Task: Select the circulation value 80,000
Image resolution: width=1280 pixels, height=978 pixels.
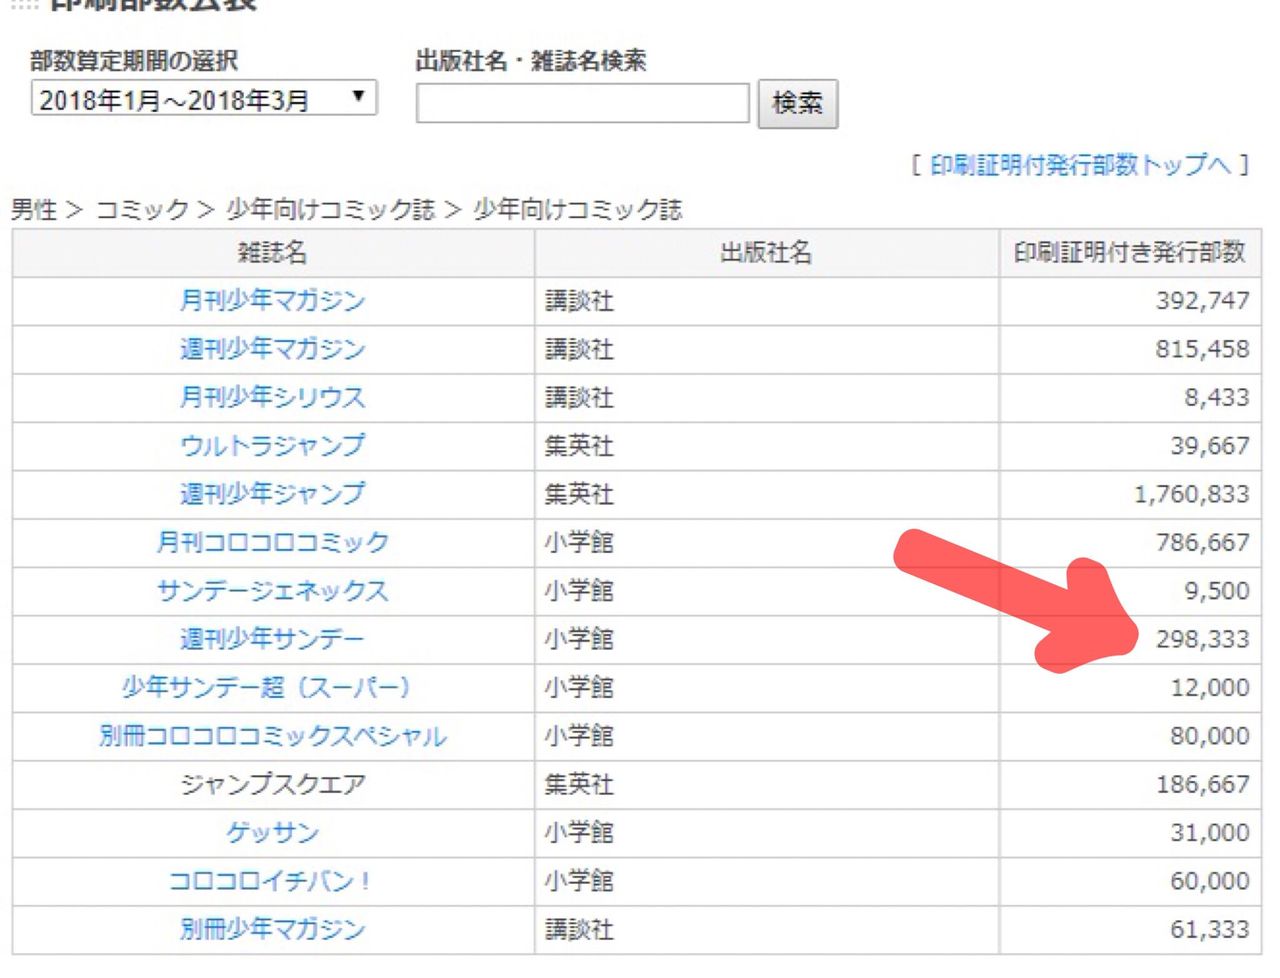Action: pos(1210,736)
